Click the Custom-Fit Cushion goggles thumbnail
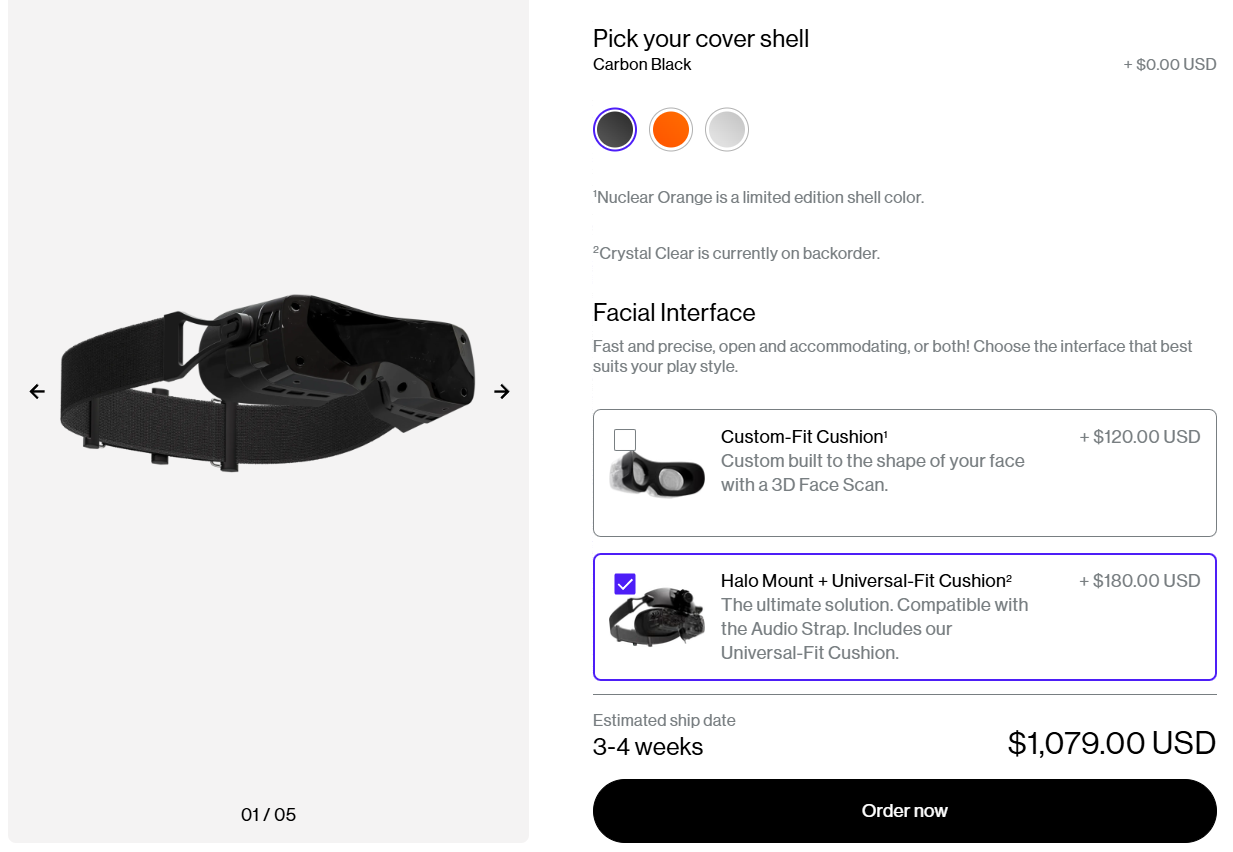 coord(657,472)
